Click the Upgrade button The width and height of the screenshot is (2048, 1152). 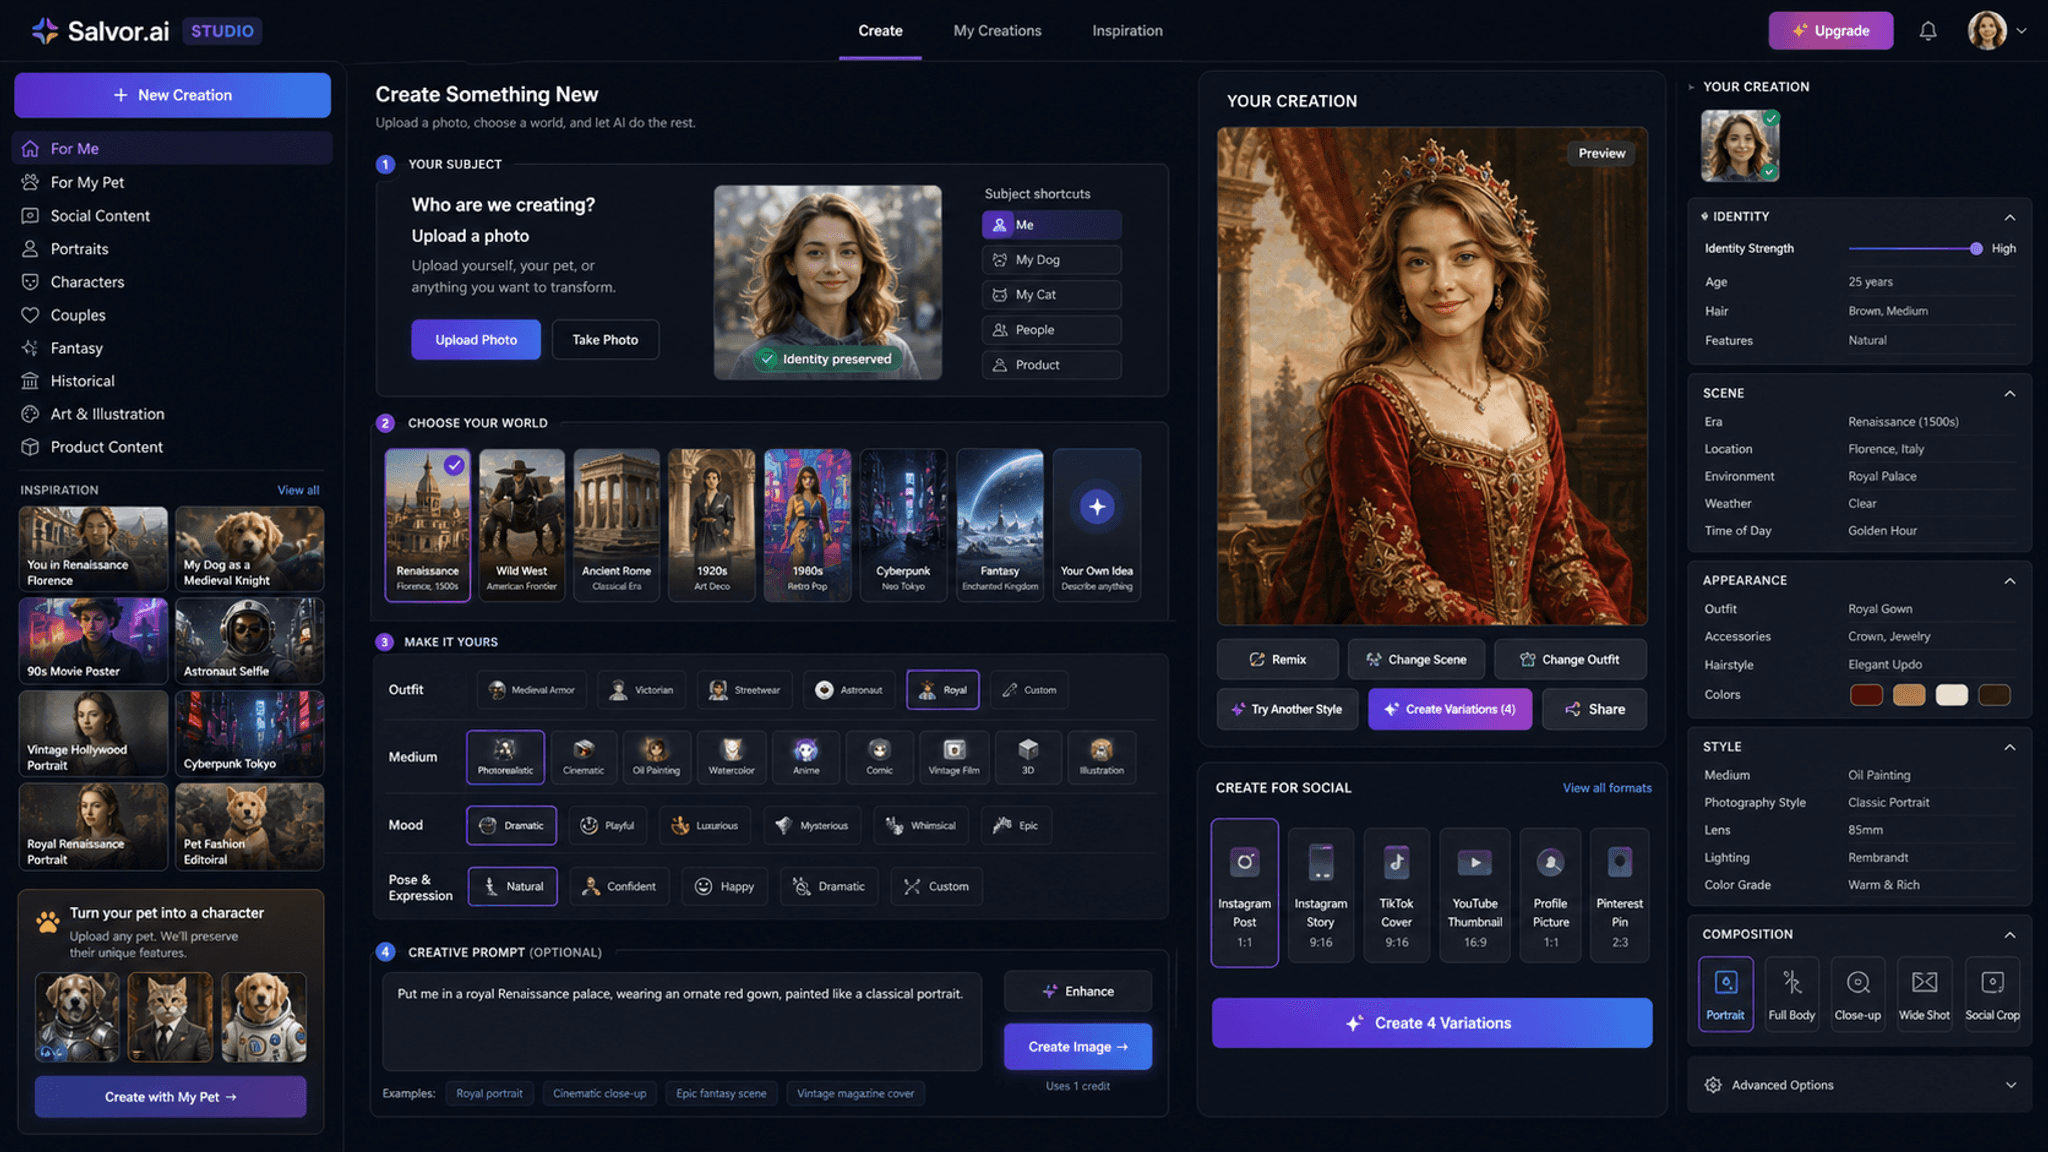tap(1830, 31)
